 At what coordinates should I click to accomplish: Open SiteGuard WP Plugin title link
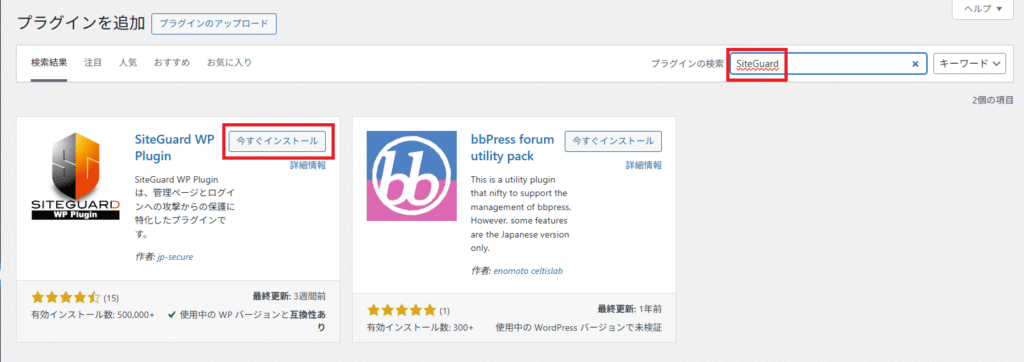pos(175,148)
